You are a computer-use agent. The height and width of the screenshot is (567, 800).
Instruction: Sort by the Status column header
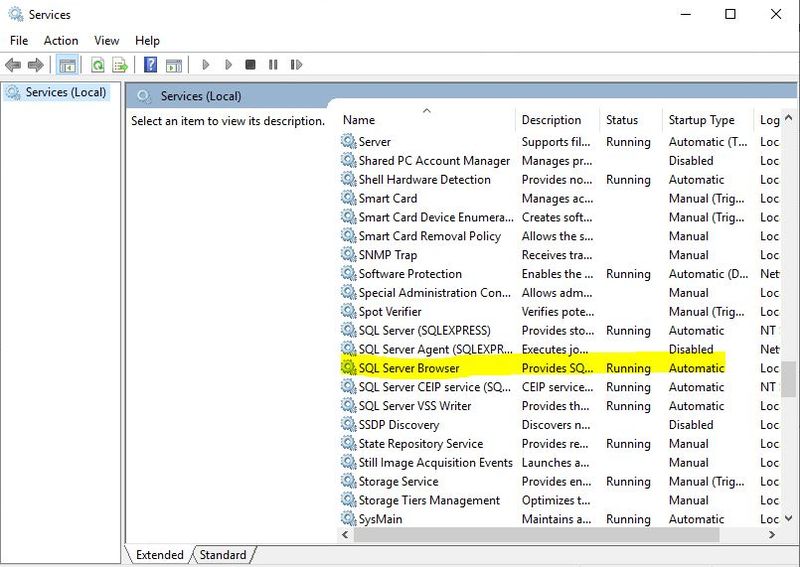coord(631,120)
